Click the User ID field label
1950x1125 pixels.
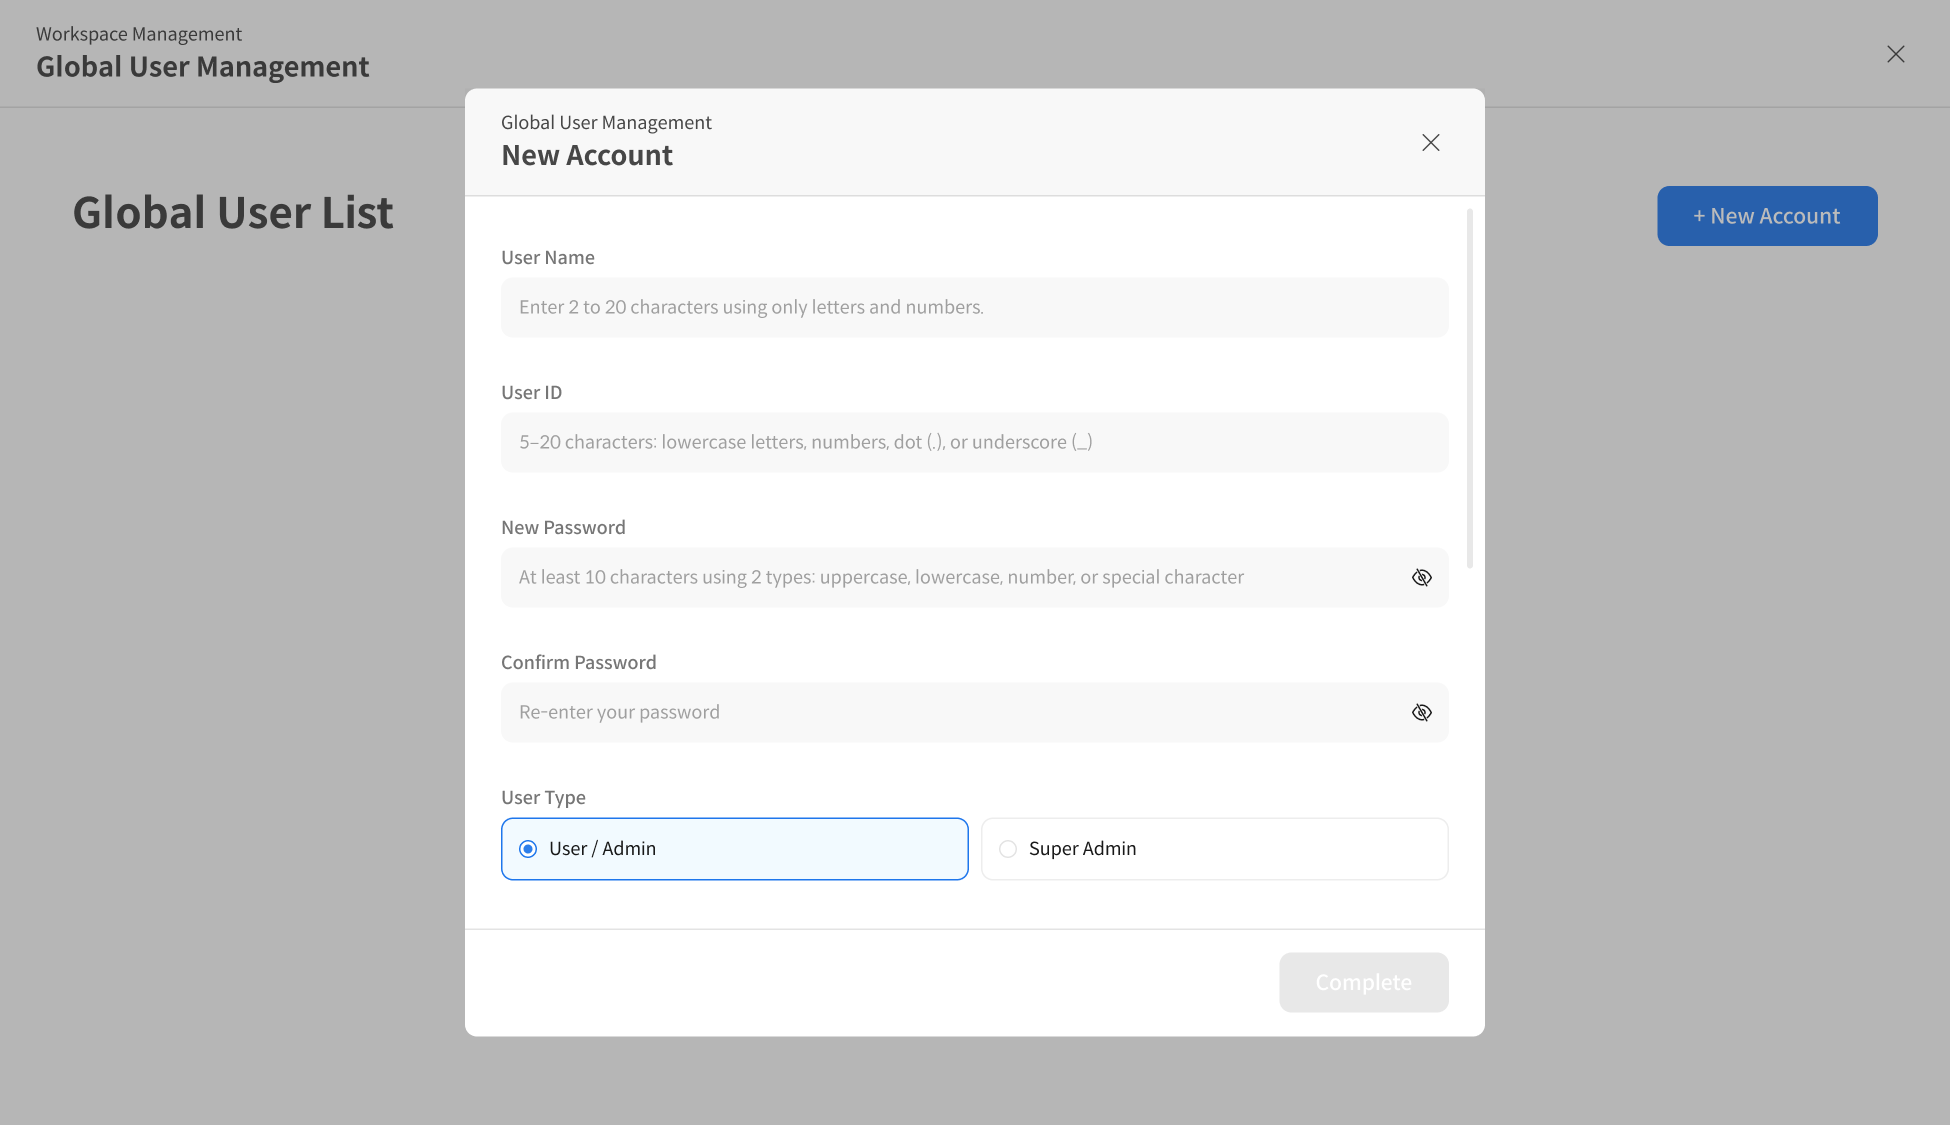pos(531,393)
